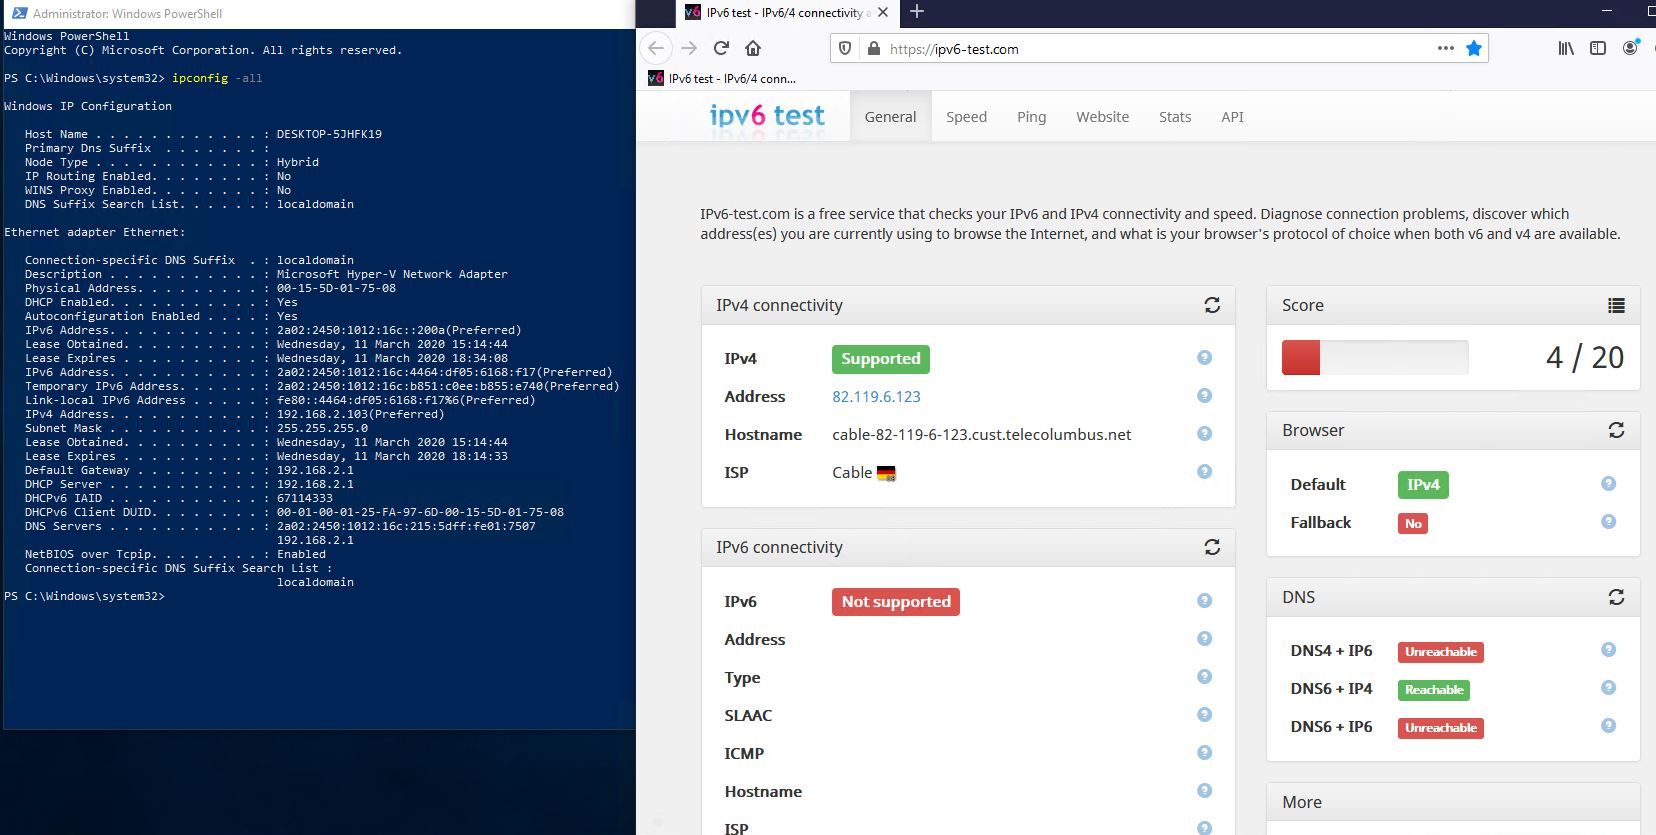Click help icon for IPv4 ISP row
This screenshot has height=835, width=1656.
[1204, 472]
